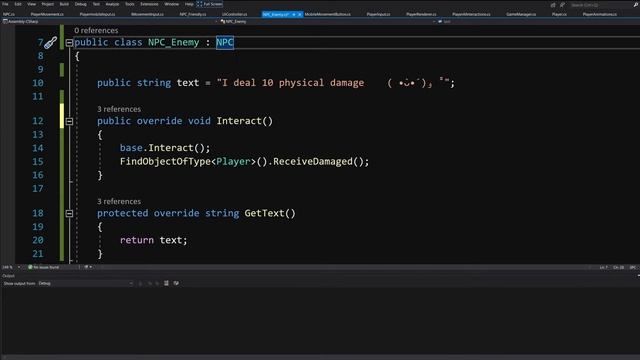The height and width of the screenshot is (360, 640).
Task: Switch to the PlayerMovement.cs tab
Action: pyautogui.click(x=47, y=14)
